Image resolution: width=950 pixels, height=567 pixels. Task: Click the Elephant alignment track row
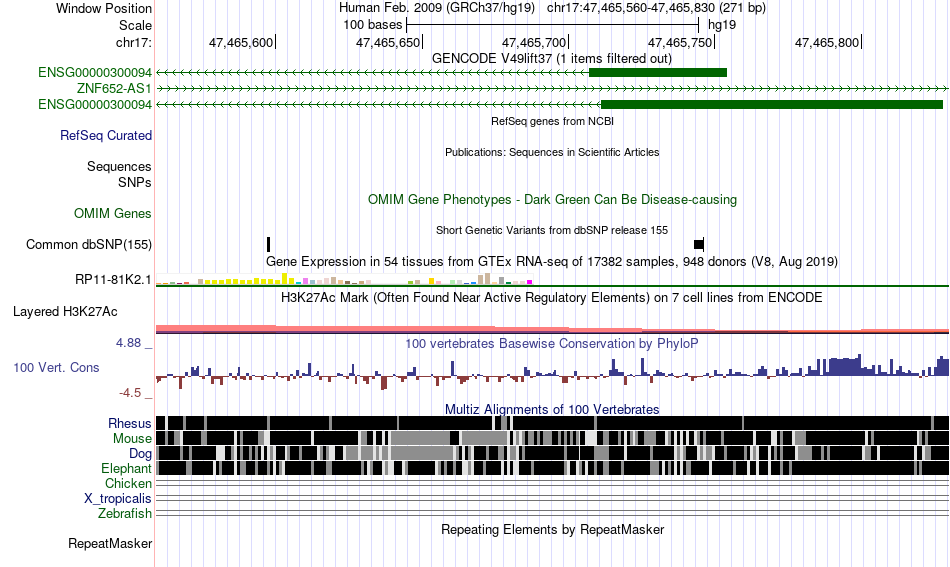coord(553,468)
